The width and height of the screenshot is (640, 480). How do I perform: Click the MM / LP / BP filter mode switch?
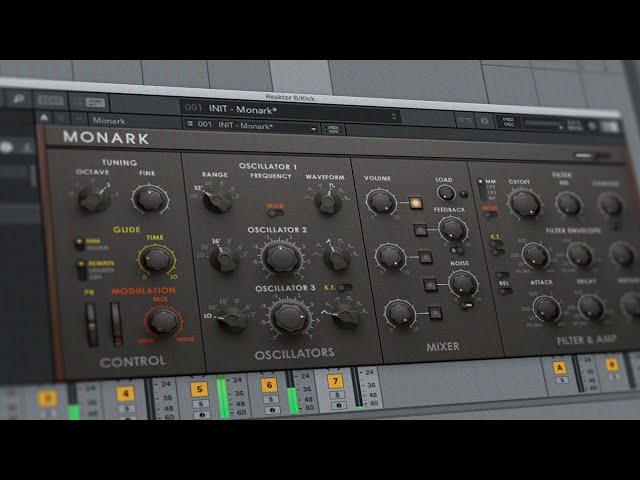481,189
